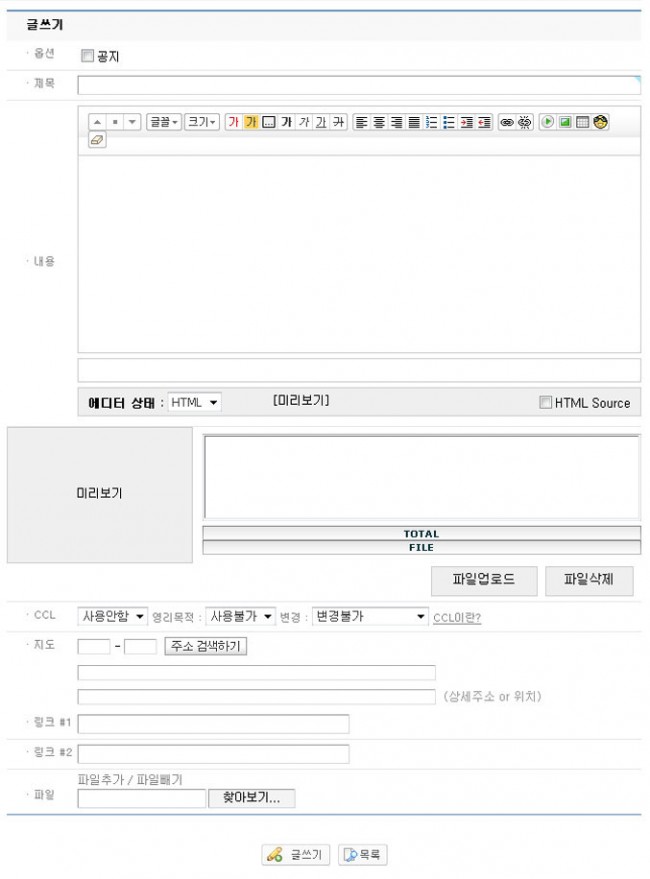Insert a table with grid icon
Viewport: 650px width, 879px height.
583,122
